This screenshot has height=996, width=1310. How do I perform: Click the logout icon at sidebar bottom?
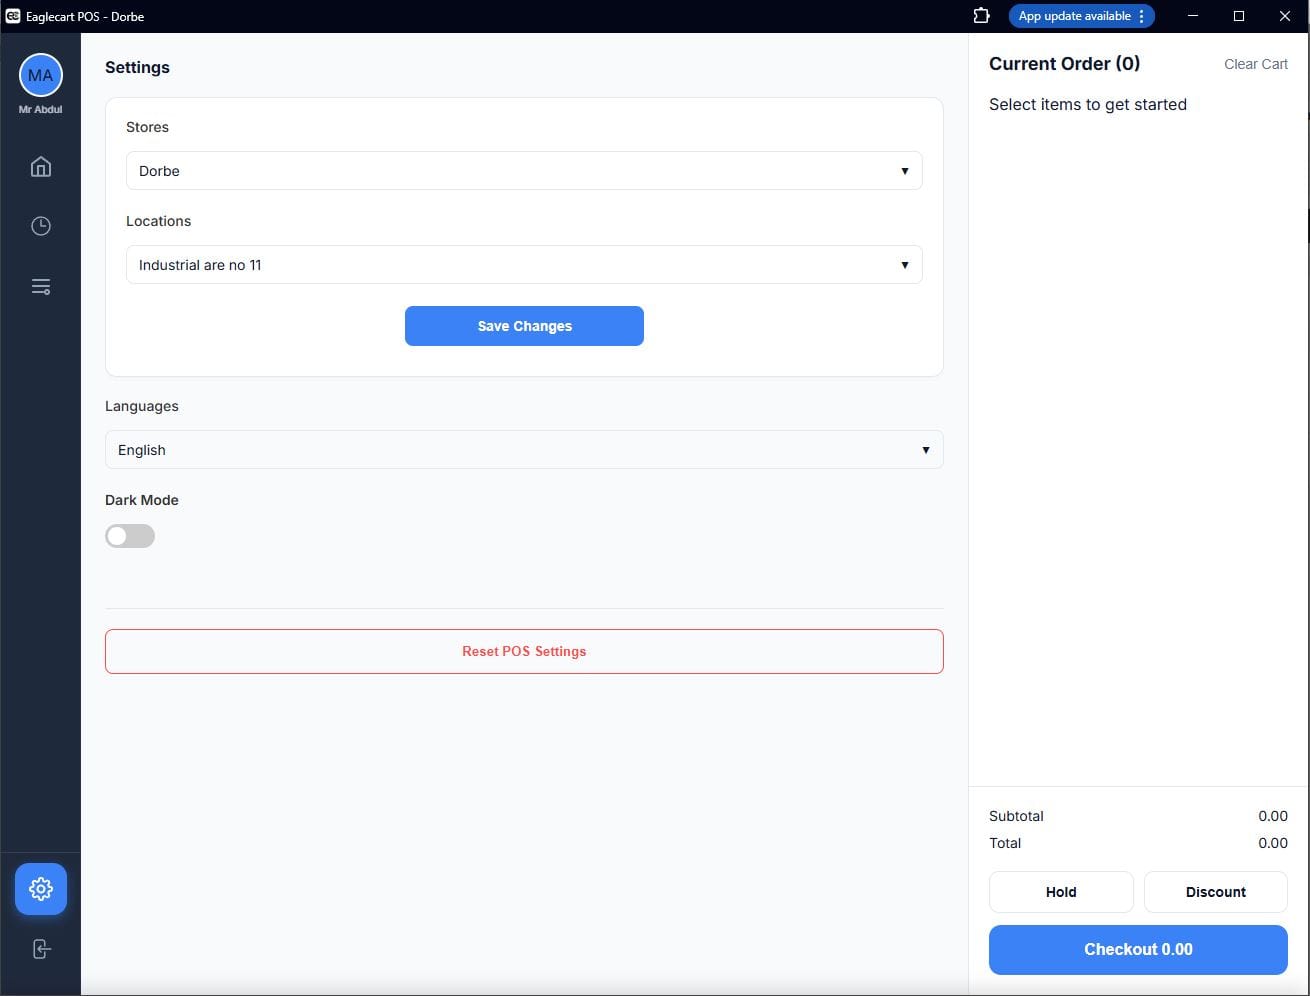pos(41,949)
